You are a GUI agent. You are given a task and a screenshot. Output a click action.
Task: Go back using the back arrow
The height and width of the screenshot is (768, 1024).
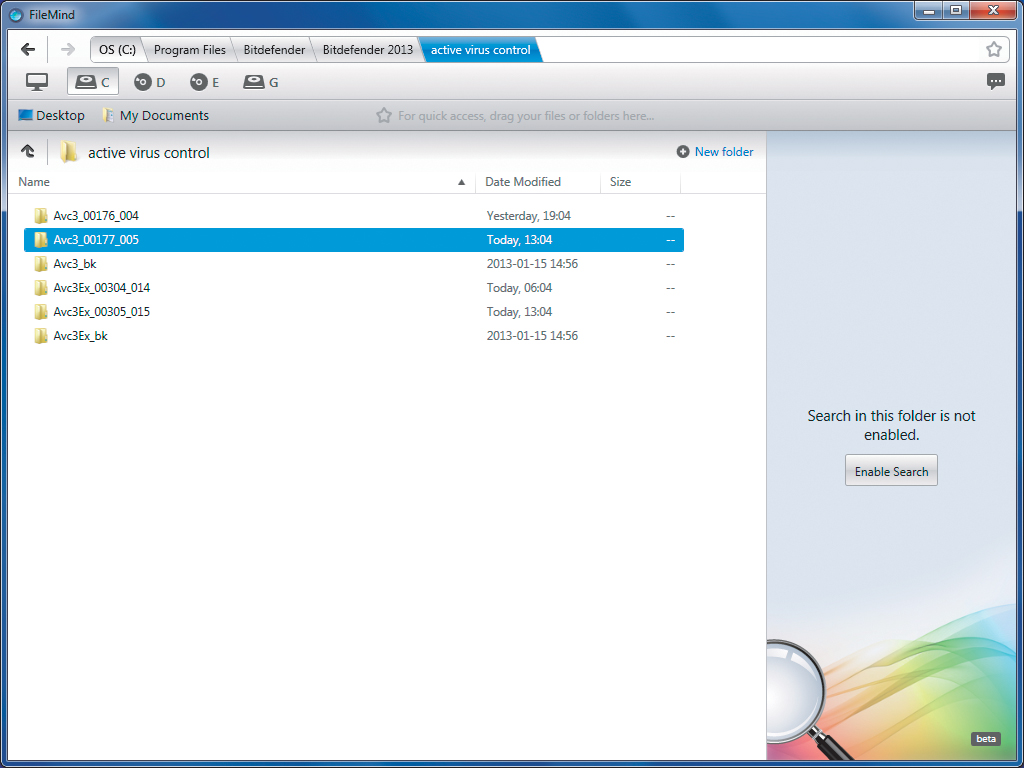28,48
